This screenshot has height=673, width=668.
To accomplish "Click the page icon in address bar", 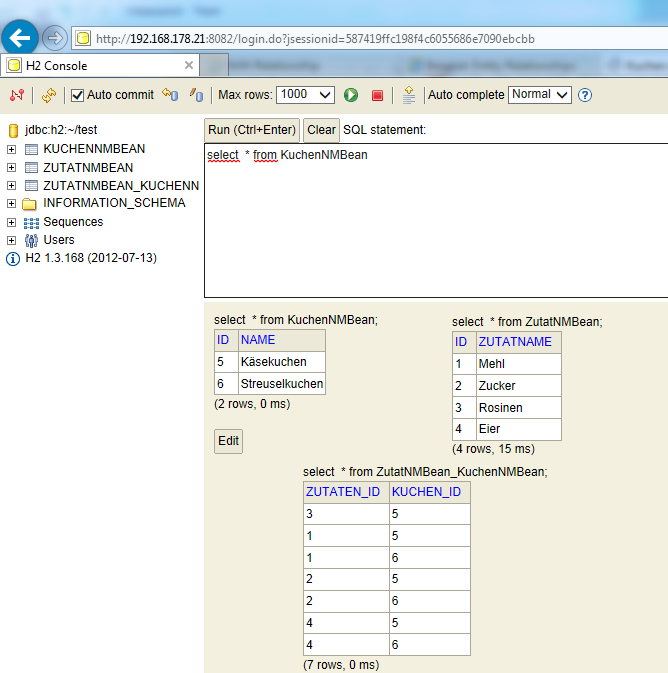I will [x=83, y=39].
